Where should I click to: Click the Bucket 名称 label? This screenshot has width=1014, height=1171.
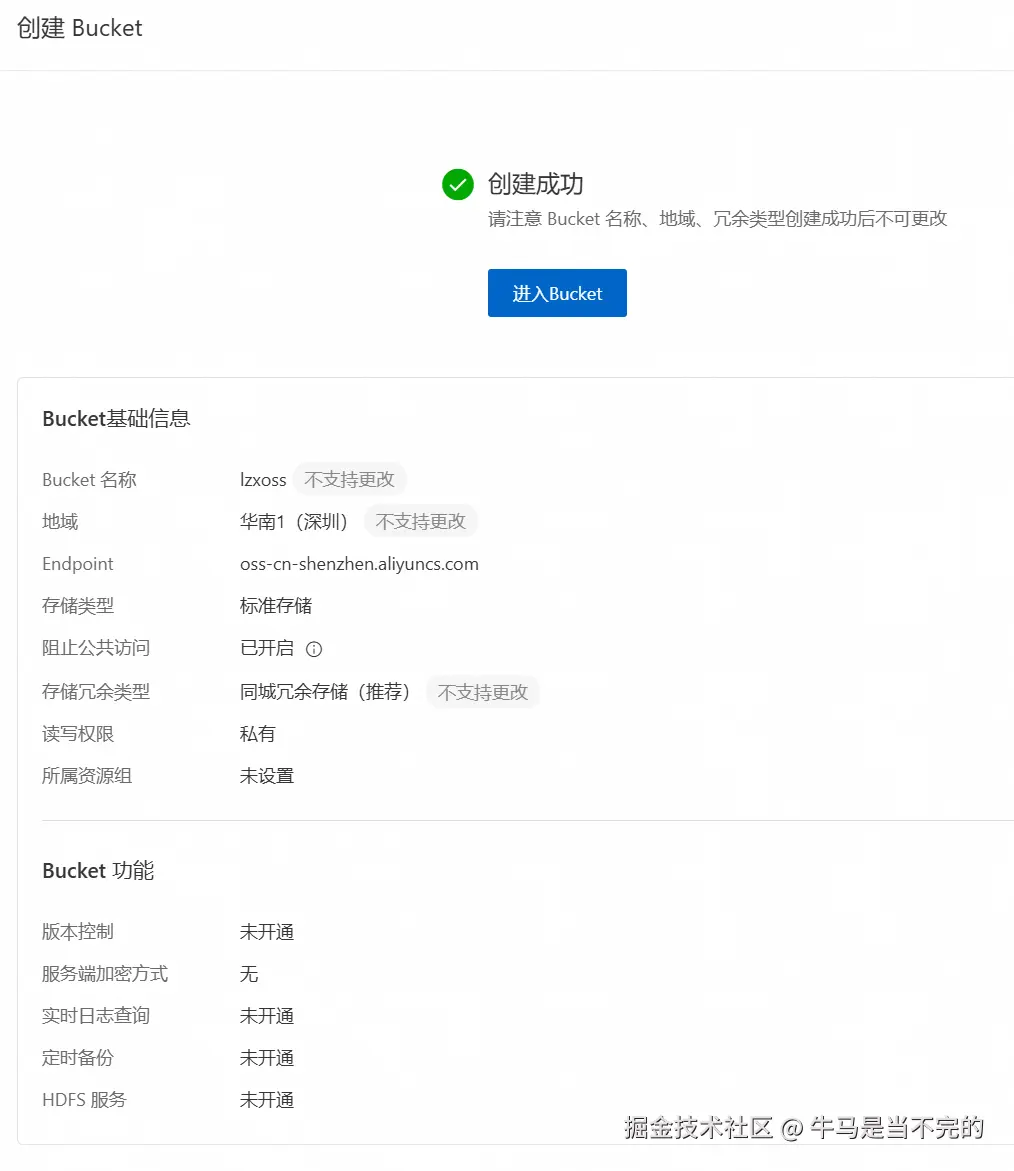pyautogui.click(x=89, y=479)
